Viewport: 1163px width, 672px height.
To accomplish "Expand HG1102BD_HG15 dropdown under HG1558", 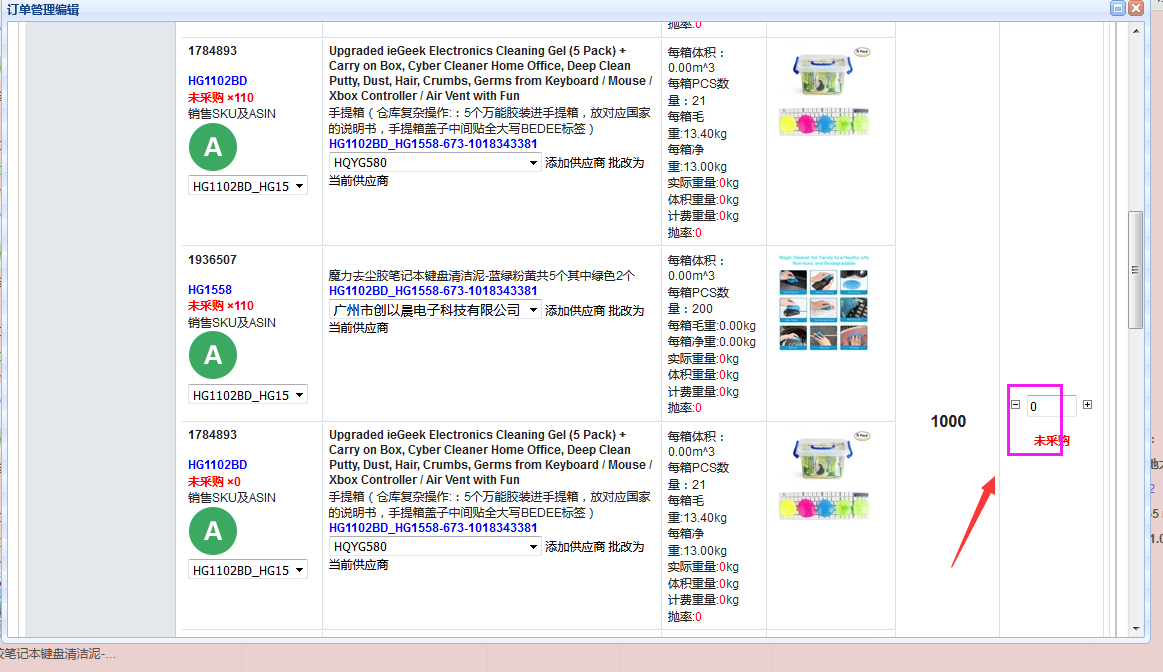I will point(248,395).
